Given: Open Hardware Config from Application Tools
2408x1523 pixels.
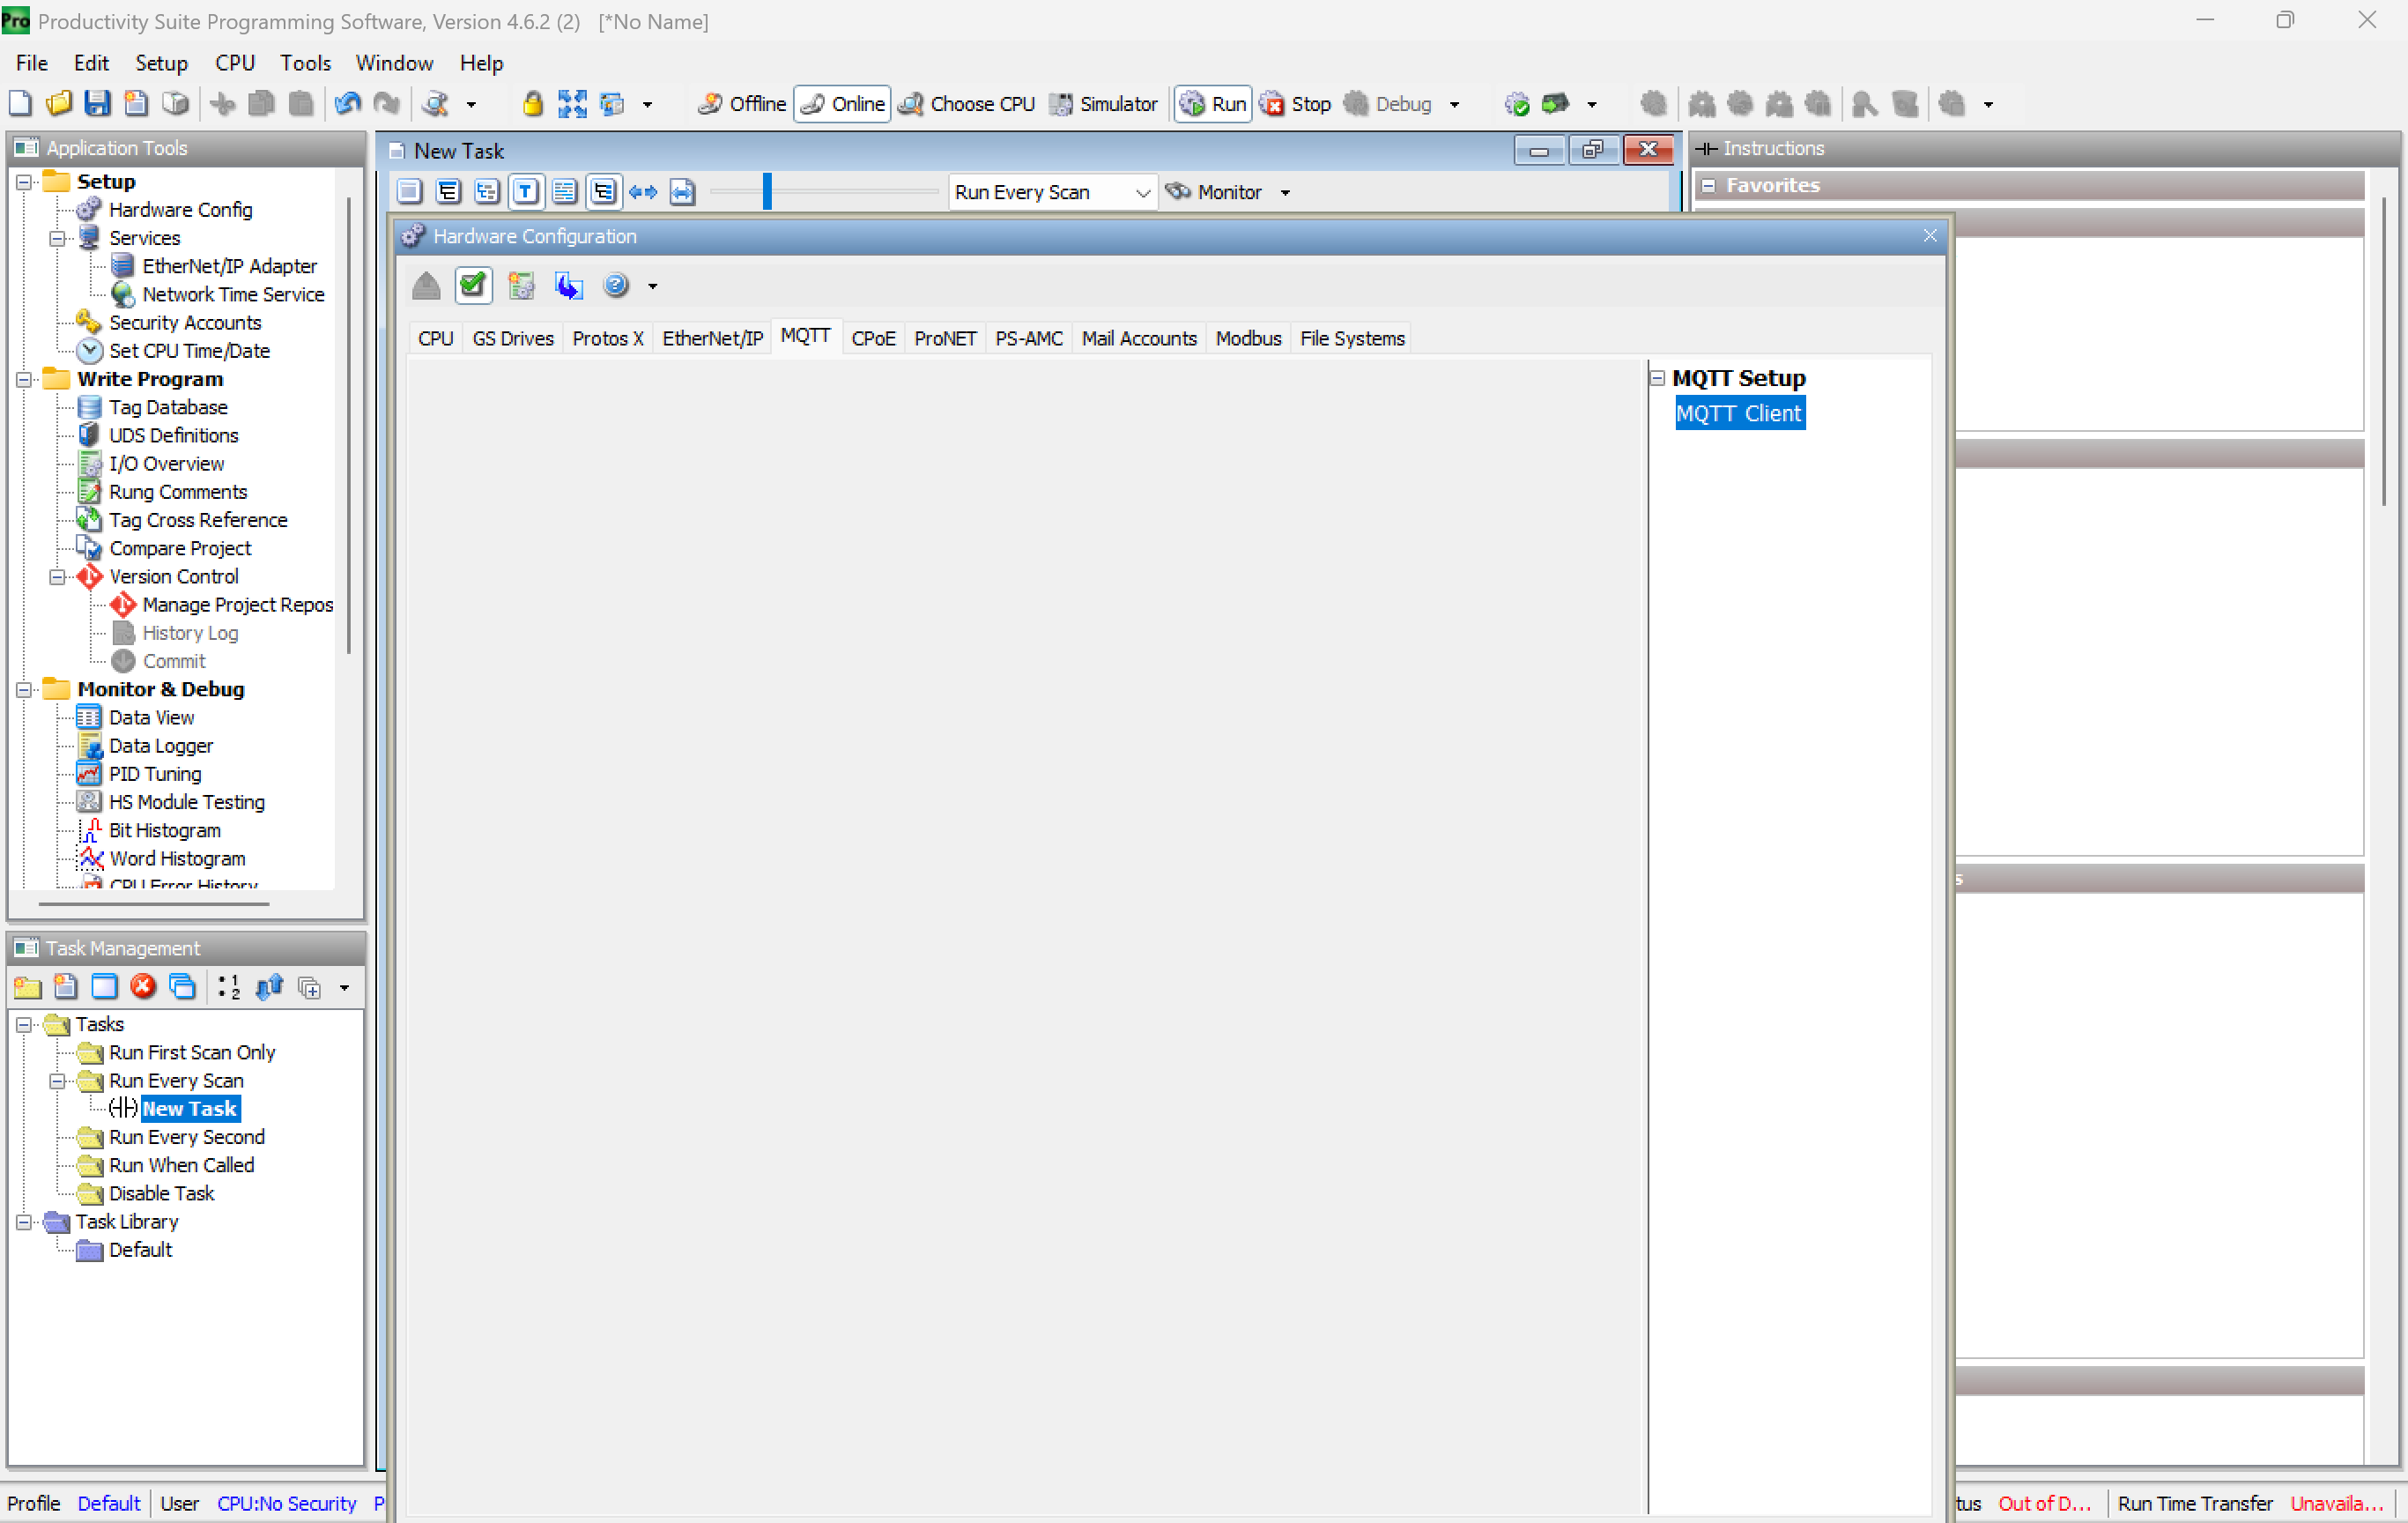Looking at the screenshot, I should coord(180,210).
